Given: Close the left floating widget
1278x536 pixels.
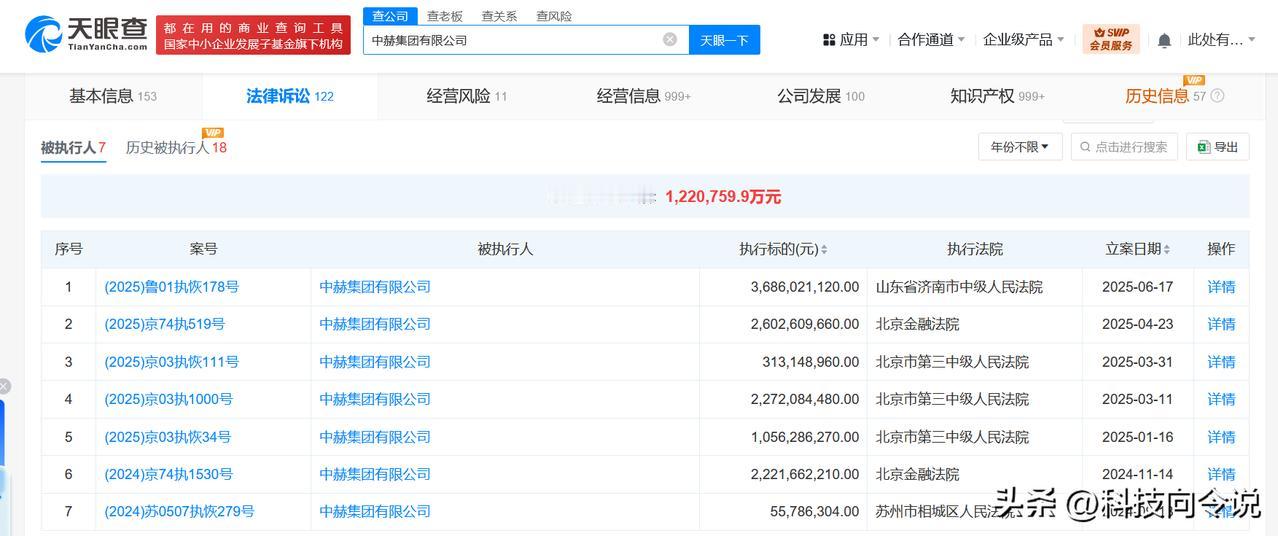Looking at the screenshot, I should (4, 386).
